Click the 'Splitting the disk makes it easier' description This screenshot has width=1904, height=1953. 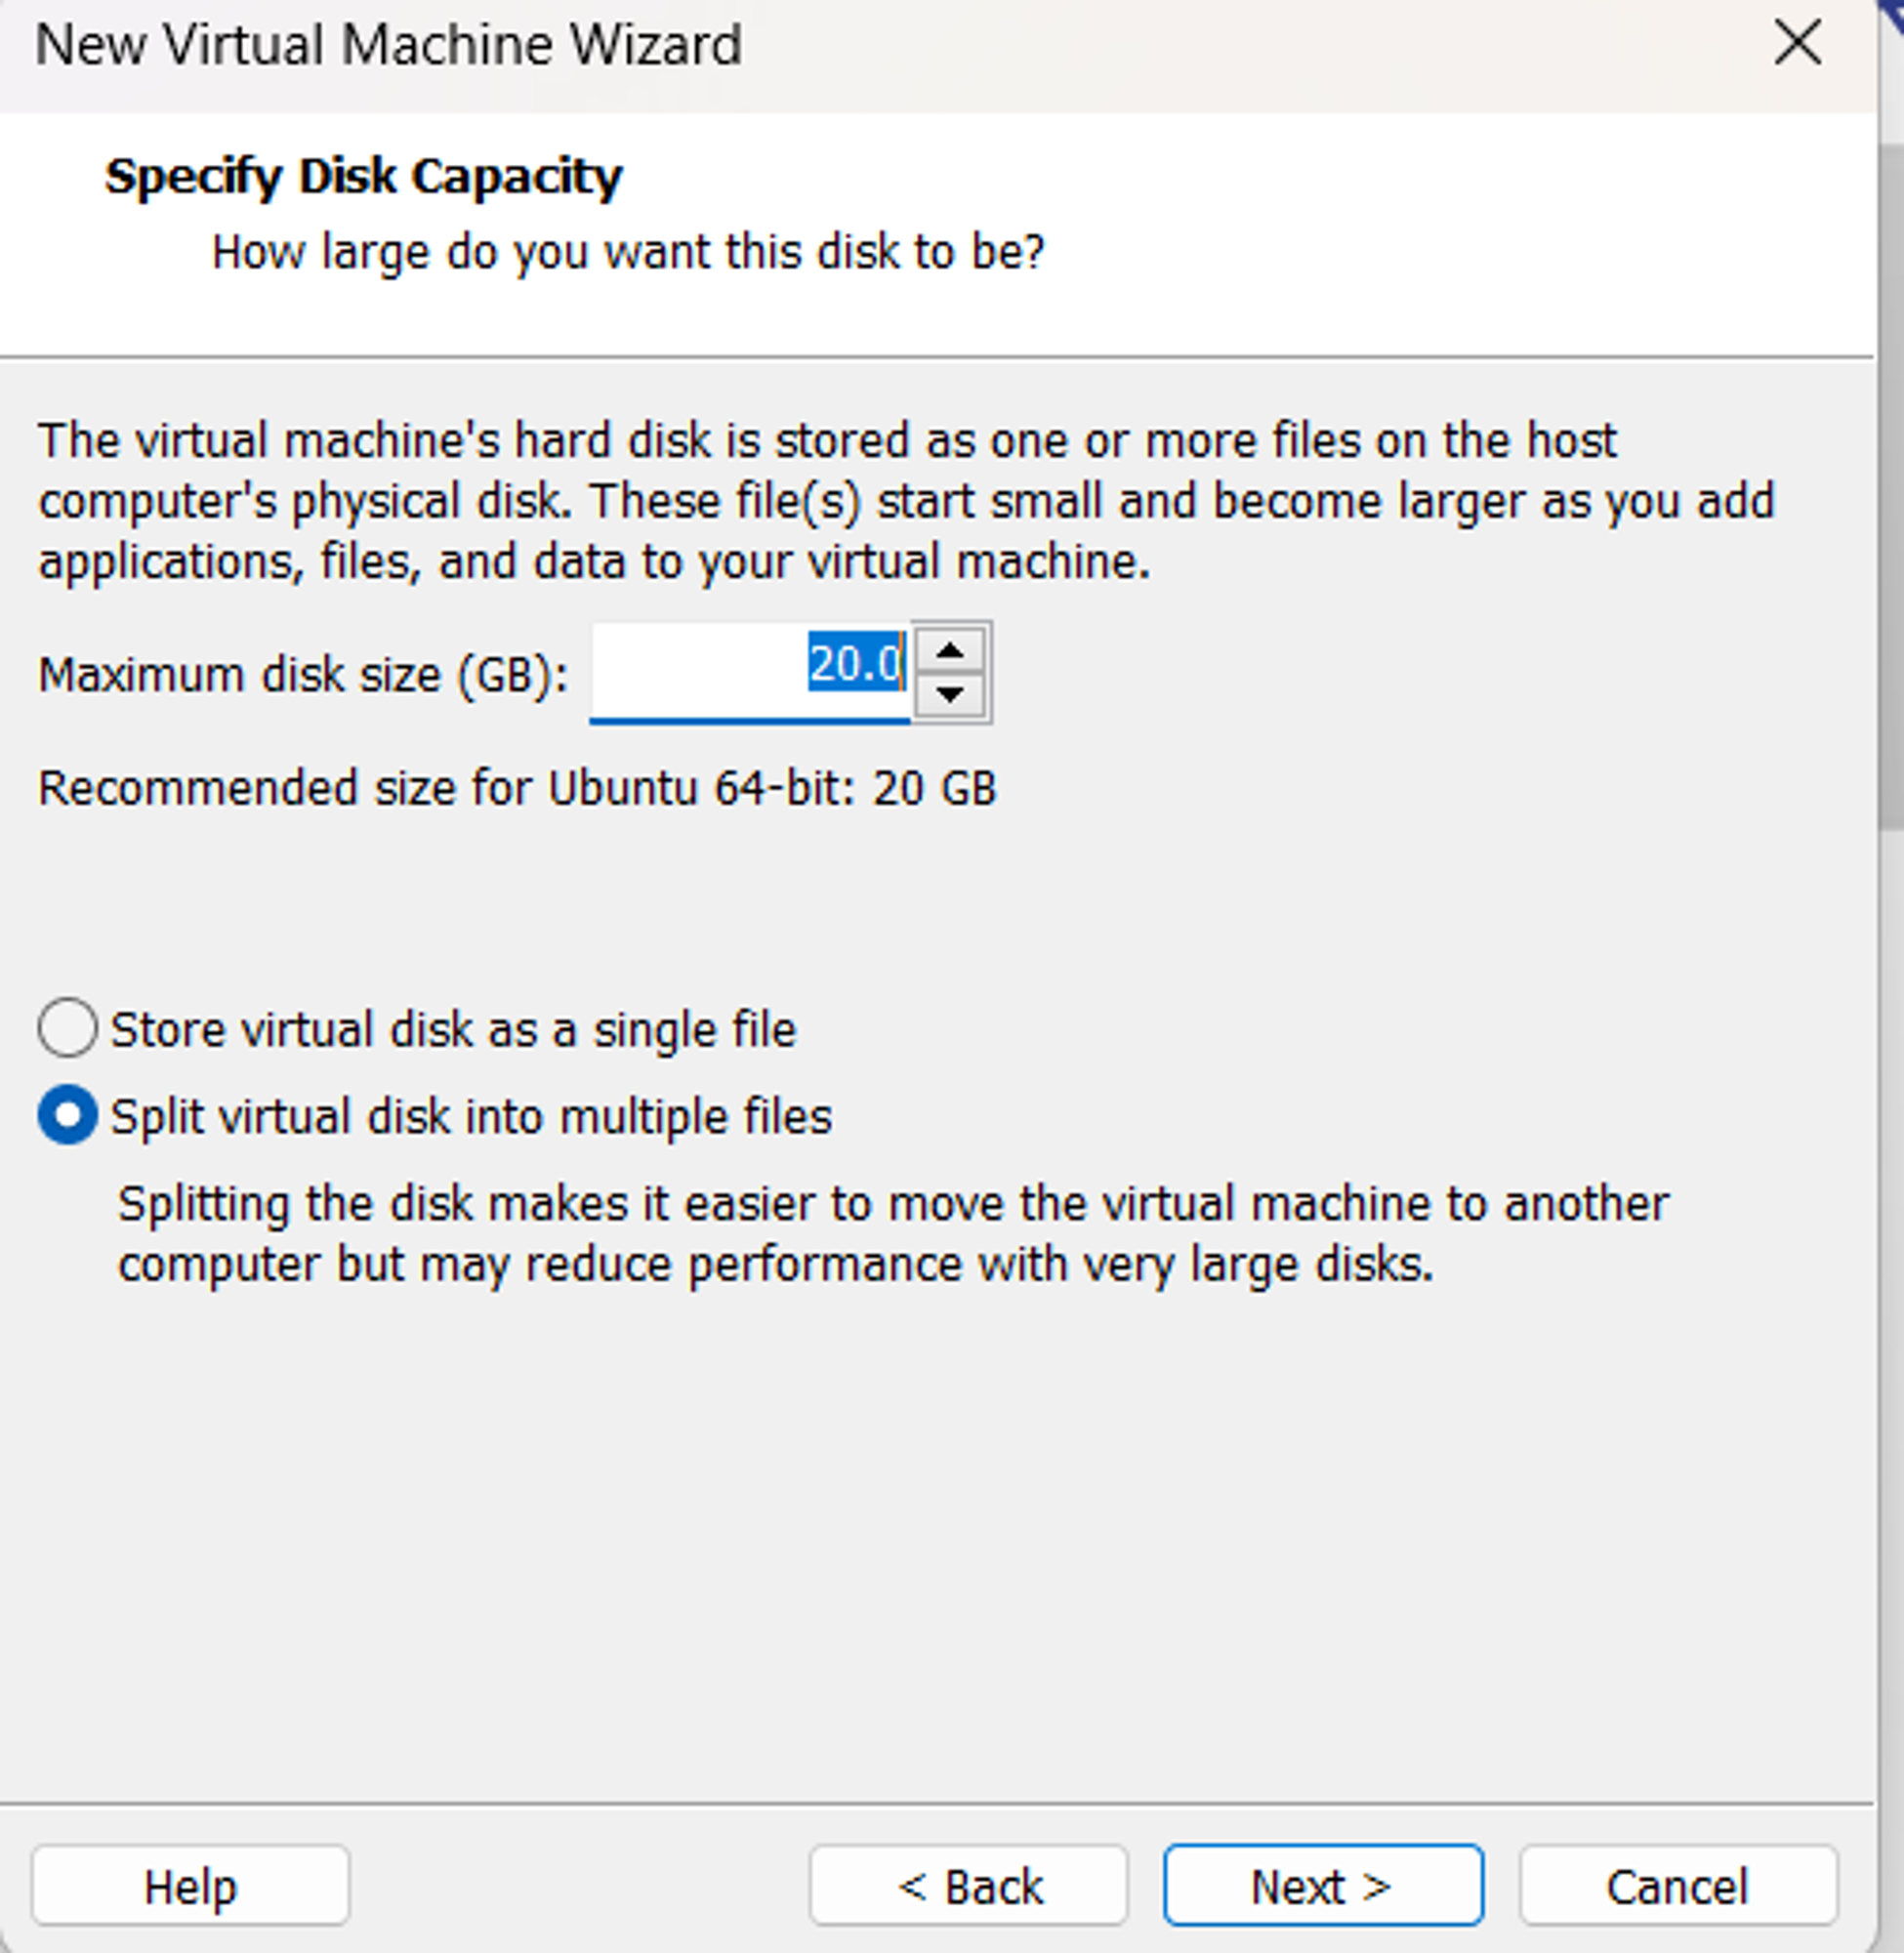point(893,1233)
